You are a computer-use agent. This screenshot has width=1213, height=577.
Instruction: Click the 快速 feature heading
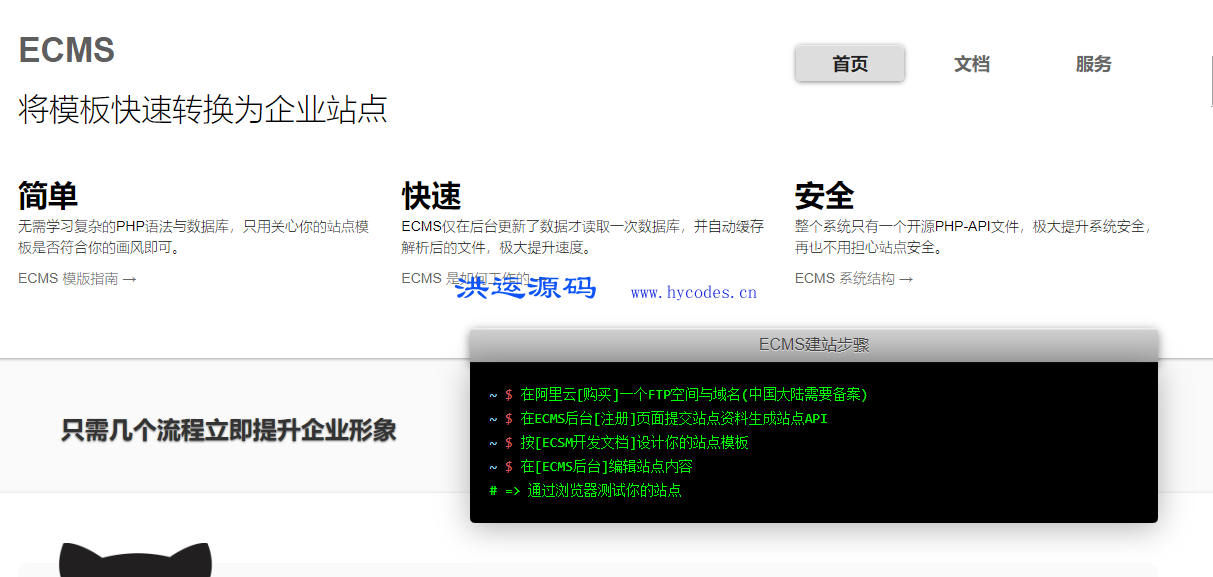tap(431, 196)
